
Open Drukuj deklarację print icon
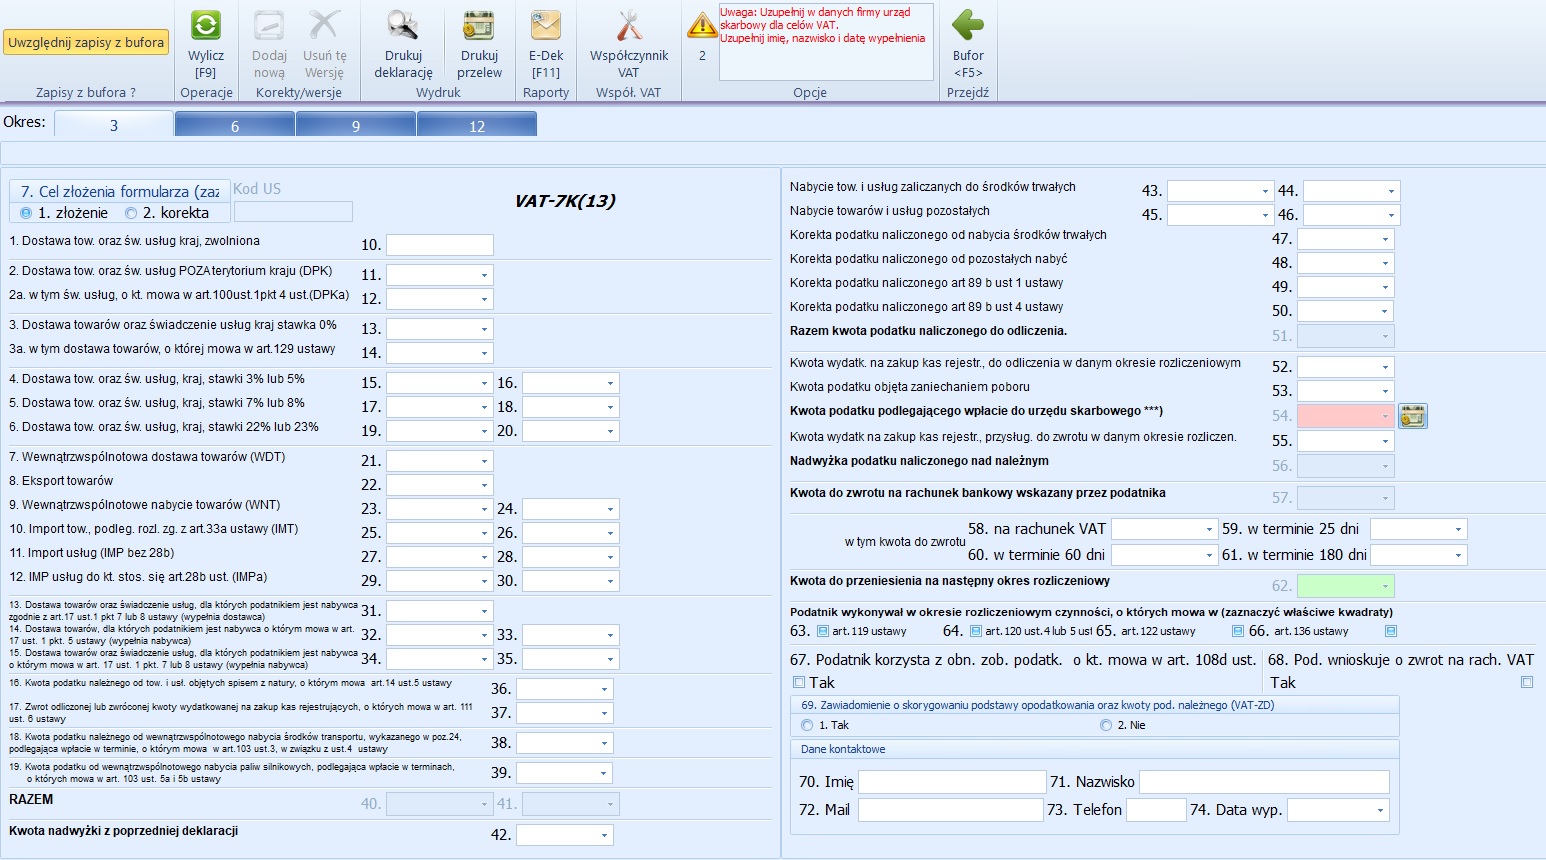pos(403,25)
